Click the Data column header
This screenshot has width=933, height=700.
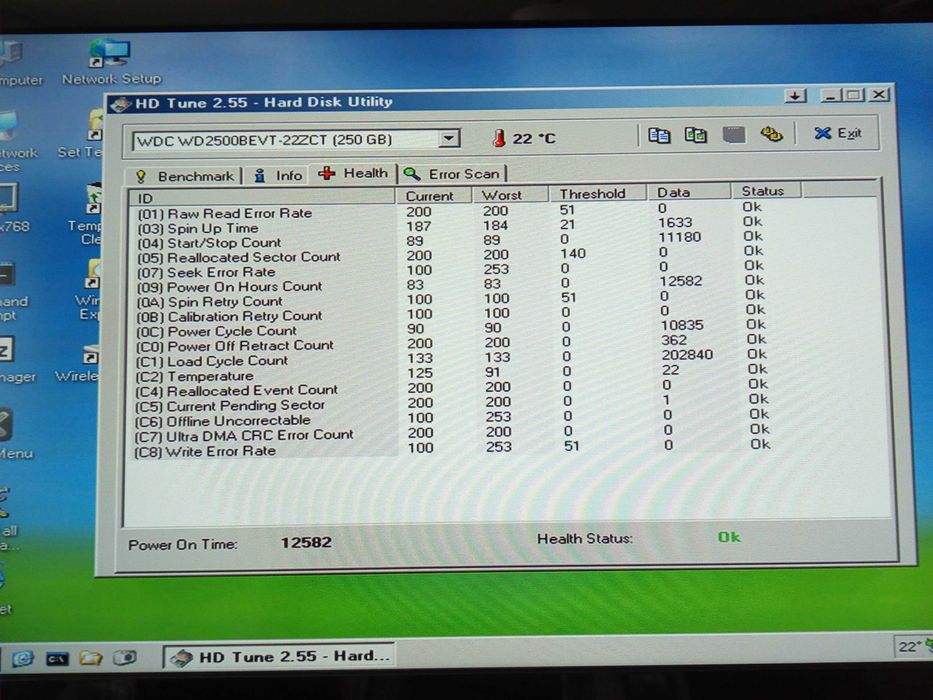[x=688, y=192]
